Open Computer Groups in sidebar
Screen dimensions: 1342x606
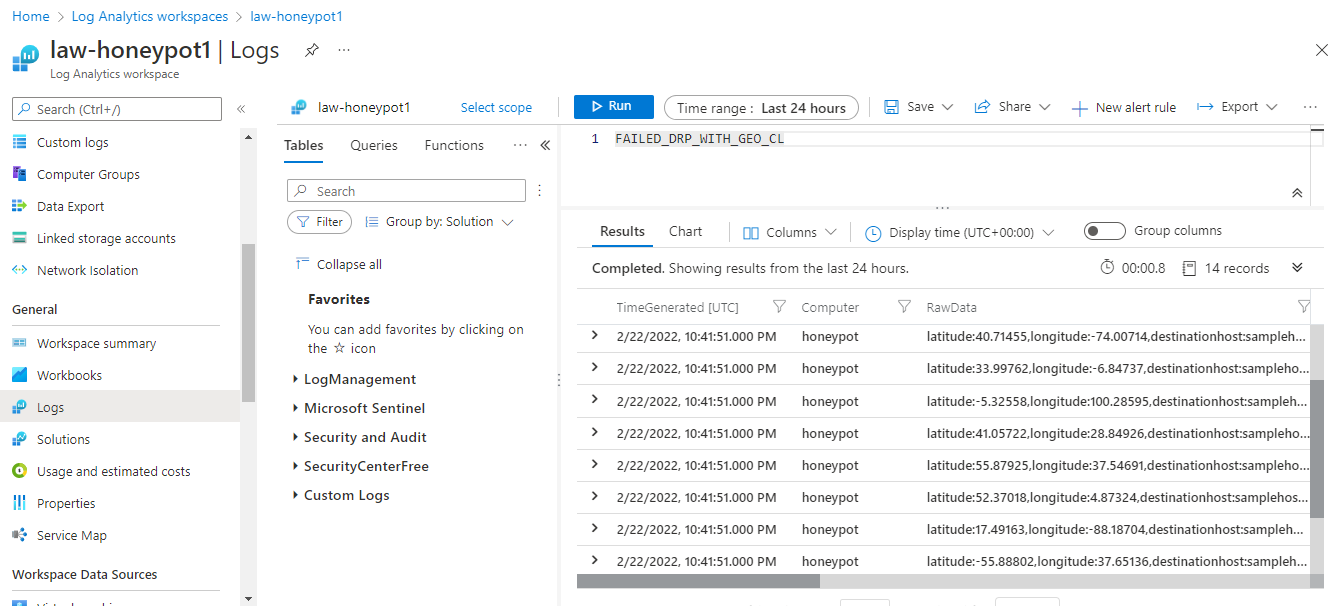pyautogui.click(x=88, y=174)
